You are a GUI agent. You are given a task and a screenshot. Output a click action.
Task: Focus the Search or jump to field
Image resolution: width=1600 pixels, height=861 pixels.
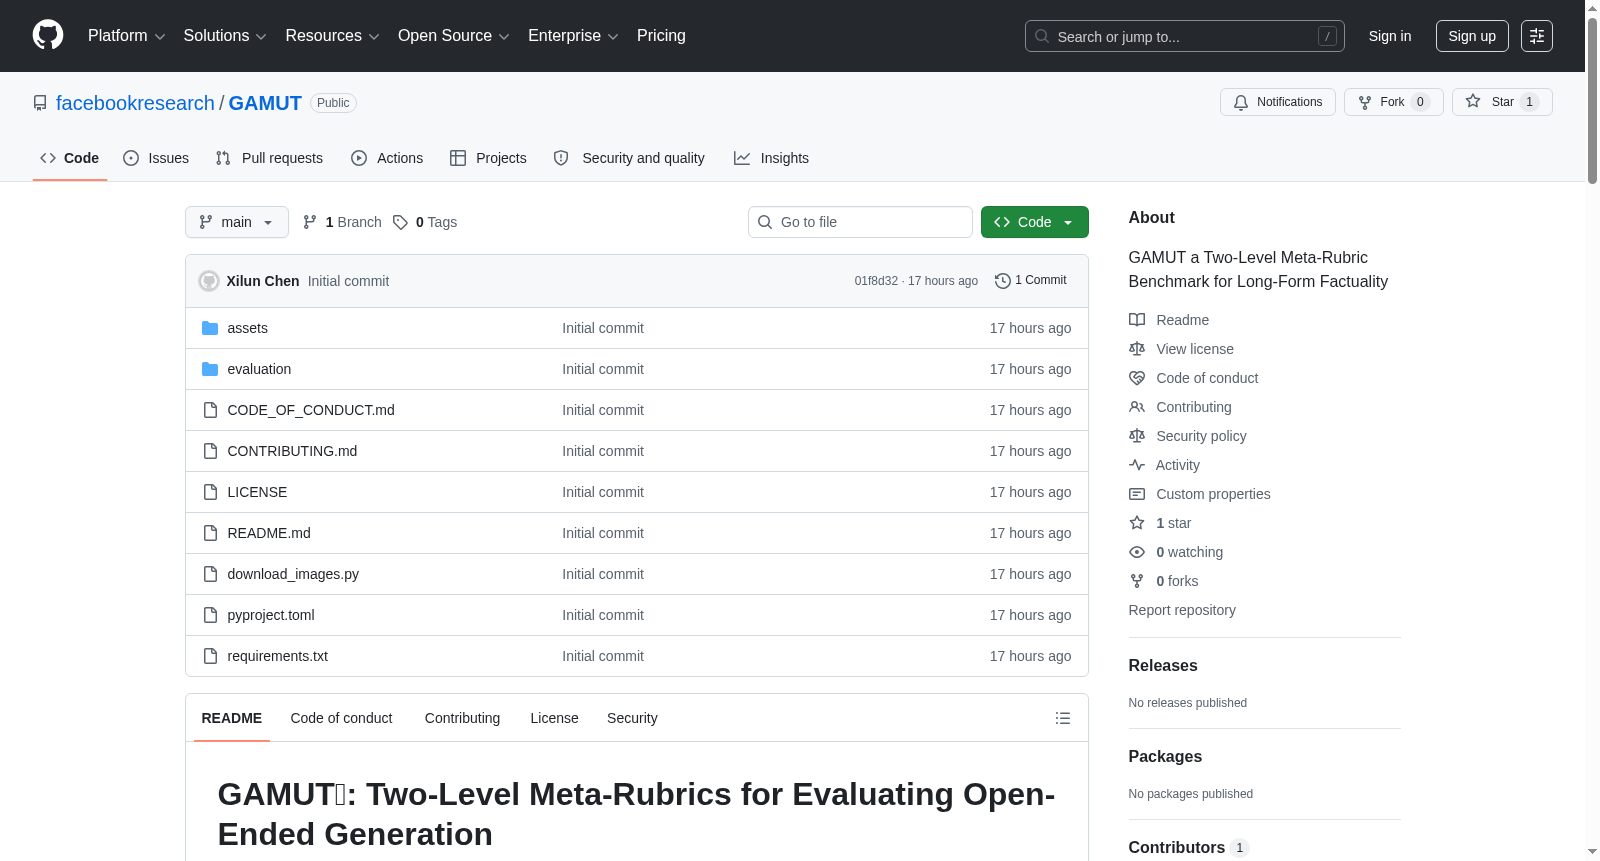[1185, 36]
